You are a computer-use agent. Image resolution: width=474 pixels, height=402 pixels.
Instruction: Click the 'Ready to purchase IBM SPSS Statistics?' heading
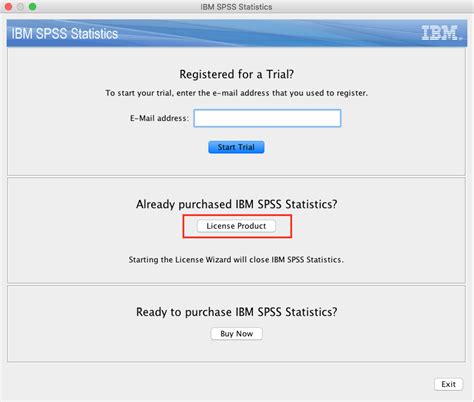click(237, 312)
